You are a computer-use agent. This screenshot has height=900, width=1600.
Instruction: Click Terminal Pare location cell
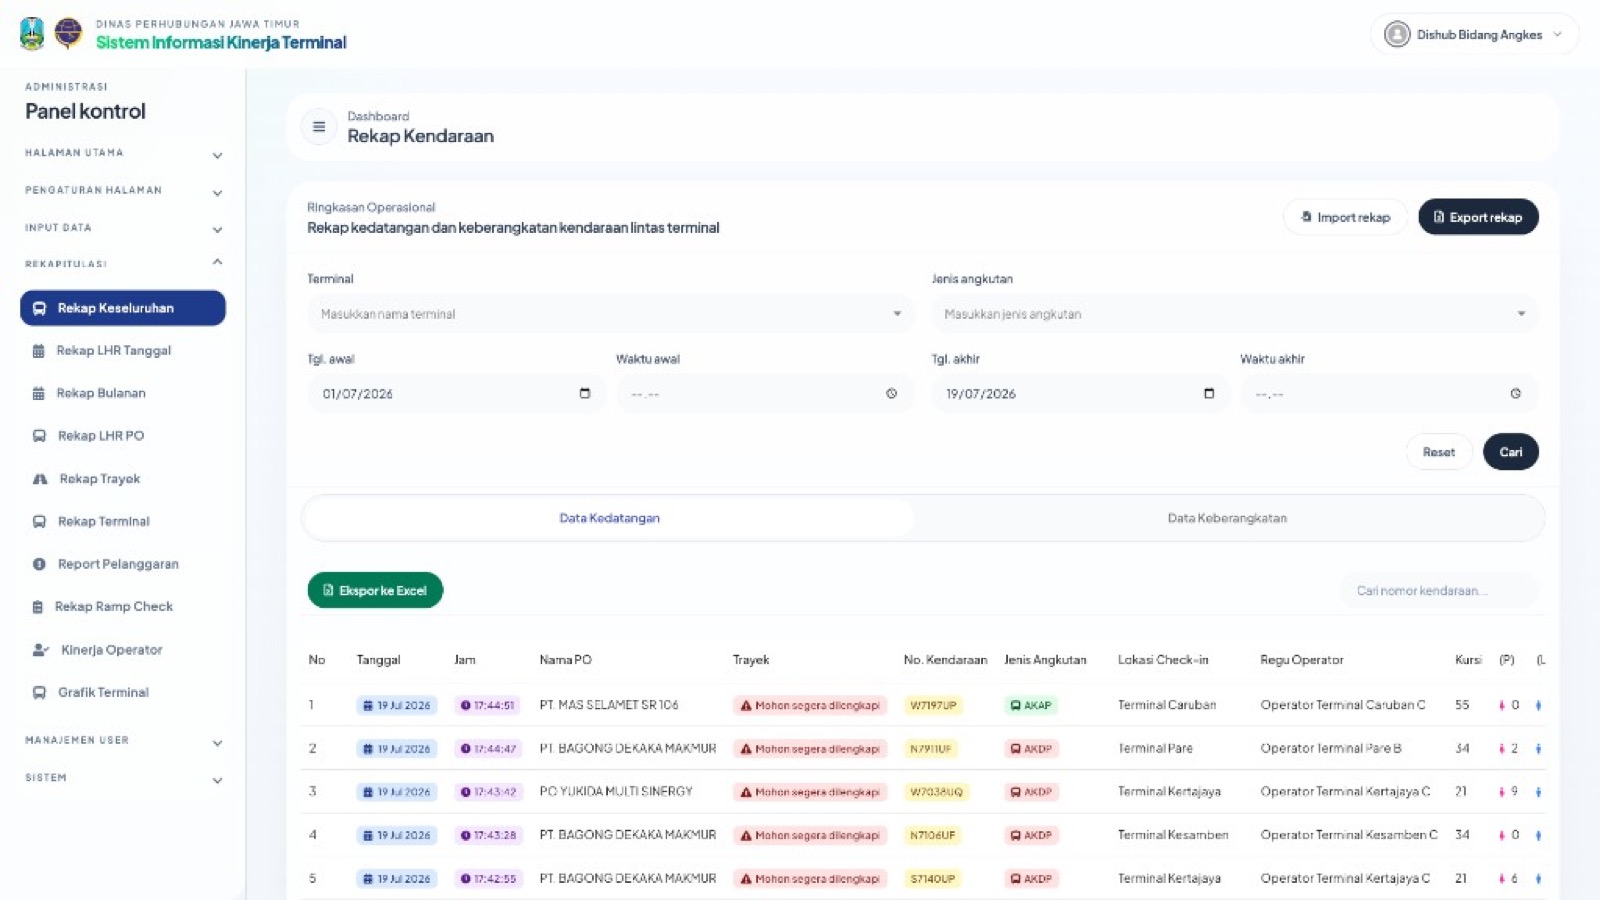click(1155, 748)
